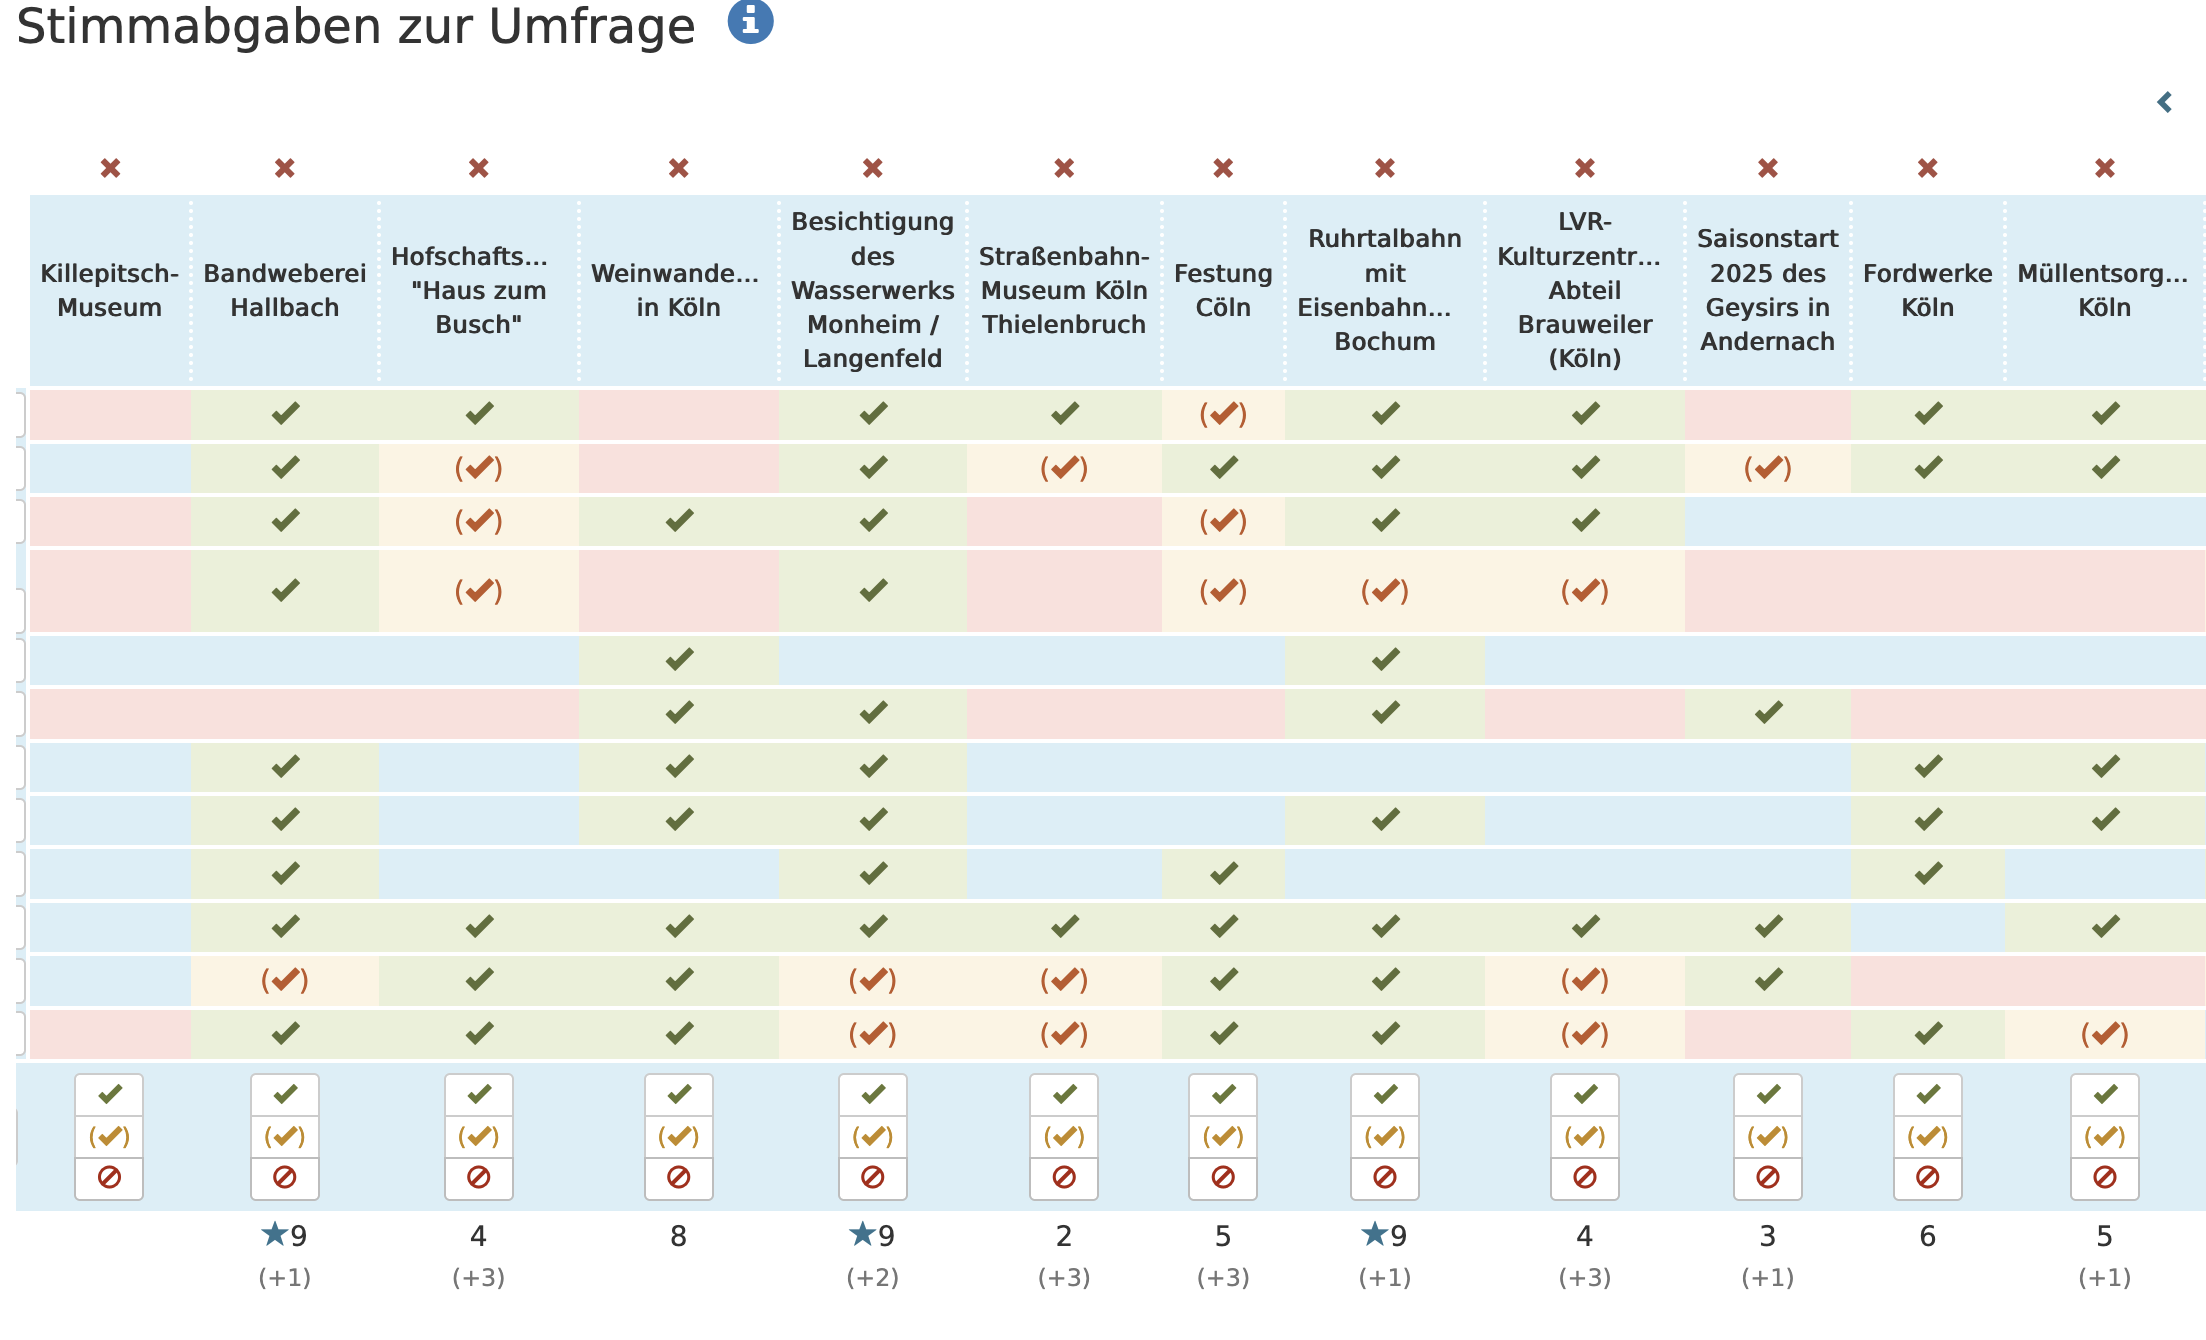This screenshot has width=2206, height=1340.
Task: Collapse the table using the left chevron
Action: click(x=2165, y=102)
